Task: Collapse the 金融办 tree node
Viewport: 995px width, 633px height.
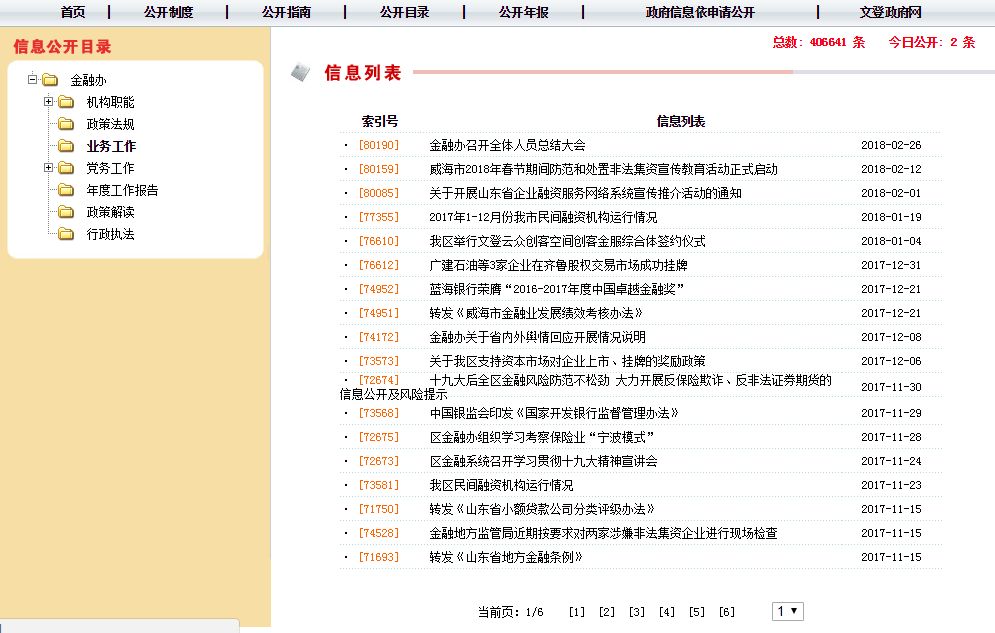Action: click(32, 79)
